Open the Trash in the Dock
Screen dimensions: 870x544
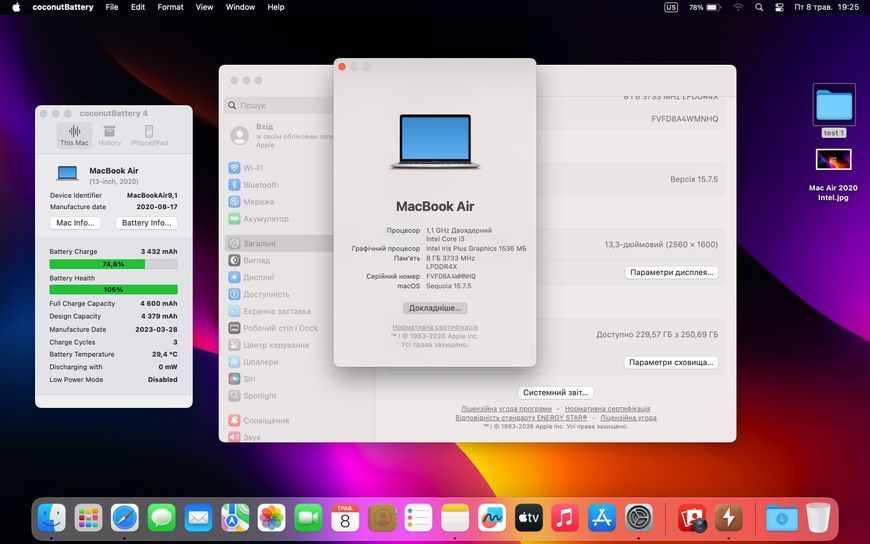point(818,518)
